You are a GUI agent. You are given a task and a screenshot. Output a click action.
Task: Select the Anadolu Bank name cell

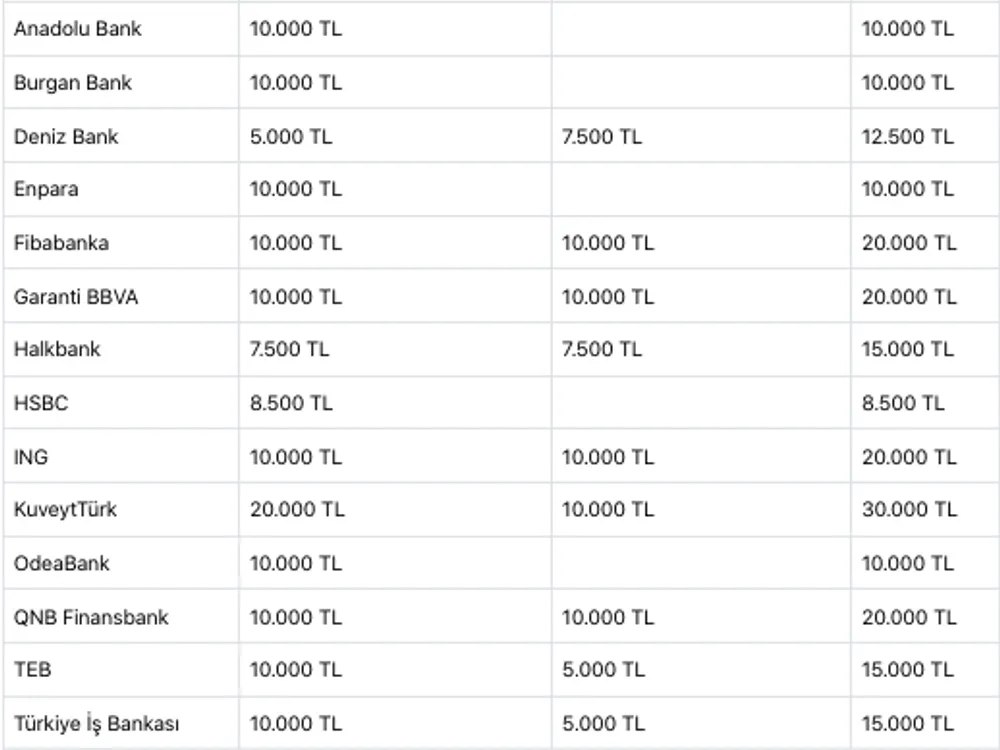(x=77, y=29)
